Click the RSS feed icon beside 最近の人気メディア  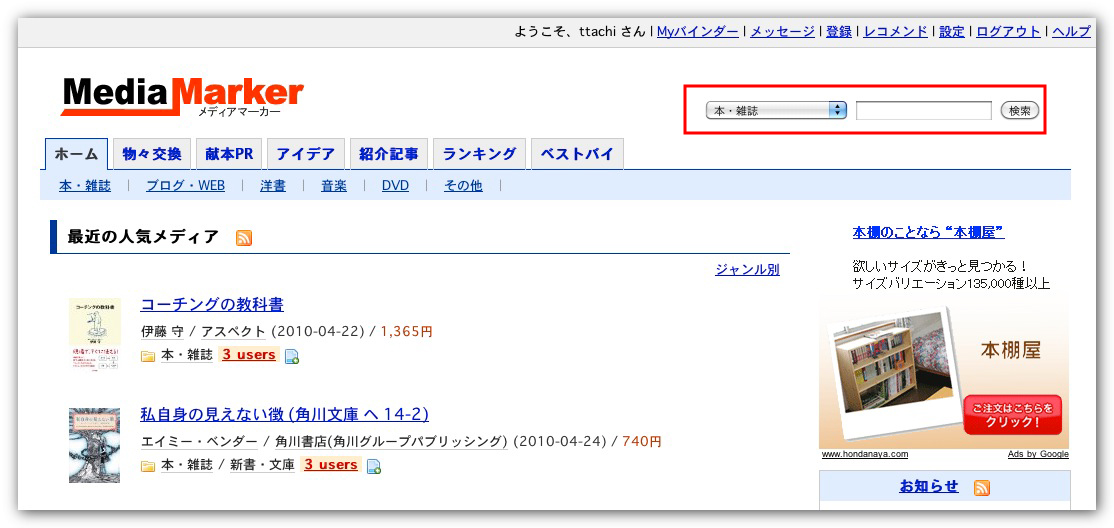coord(244,237)
